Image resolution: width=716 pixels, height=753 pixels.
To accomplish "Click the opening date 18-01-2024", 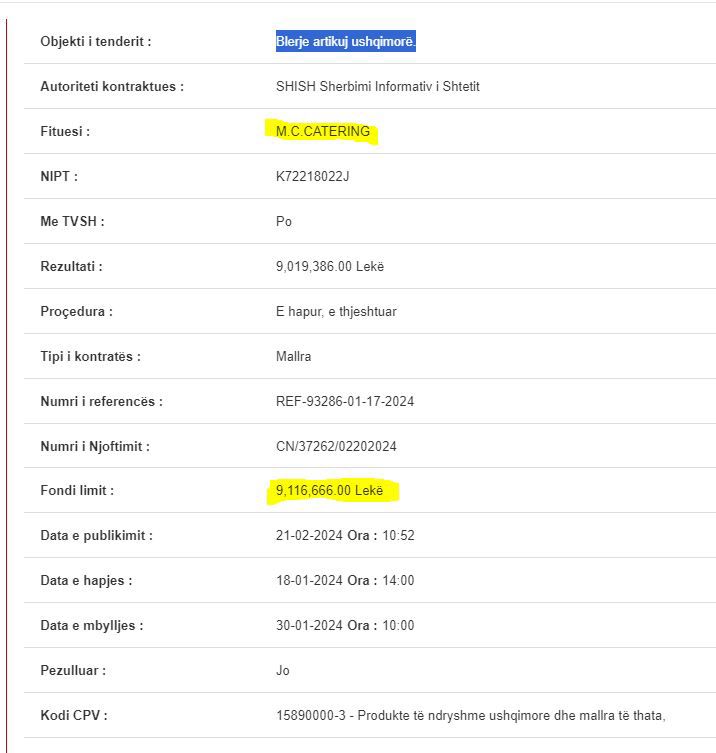I will click(x=309, y=580).
